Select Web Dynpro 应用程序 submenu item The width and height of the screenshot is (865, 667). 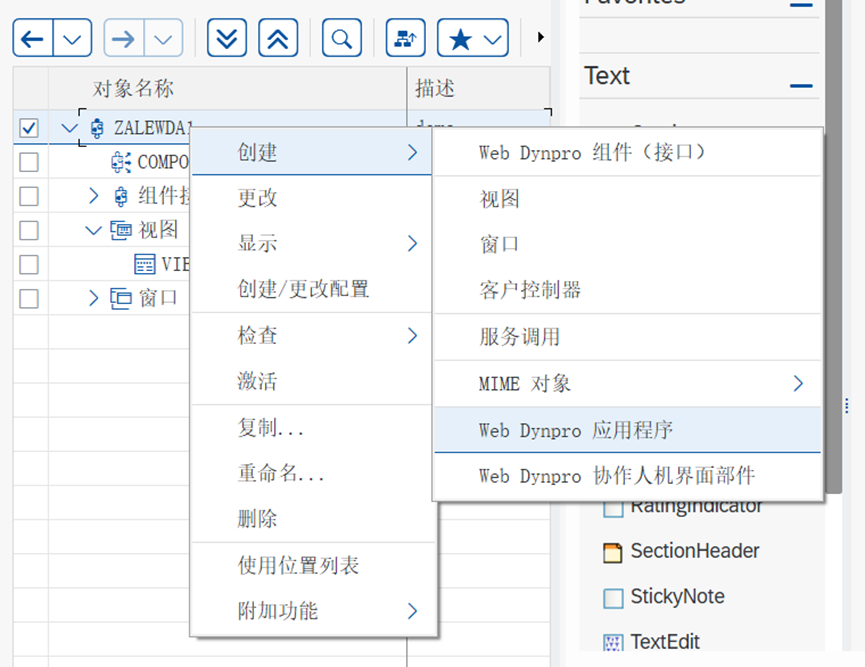coord(627,430)
